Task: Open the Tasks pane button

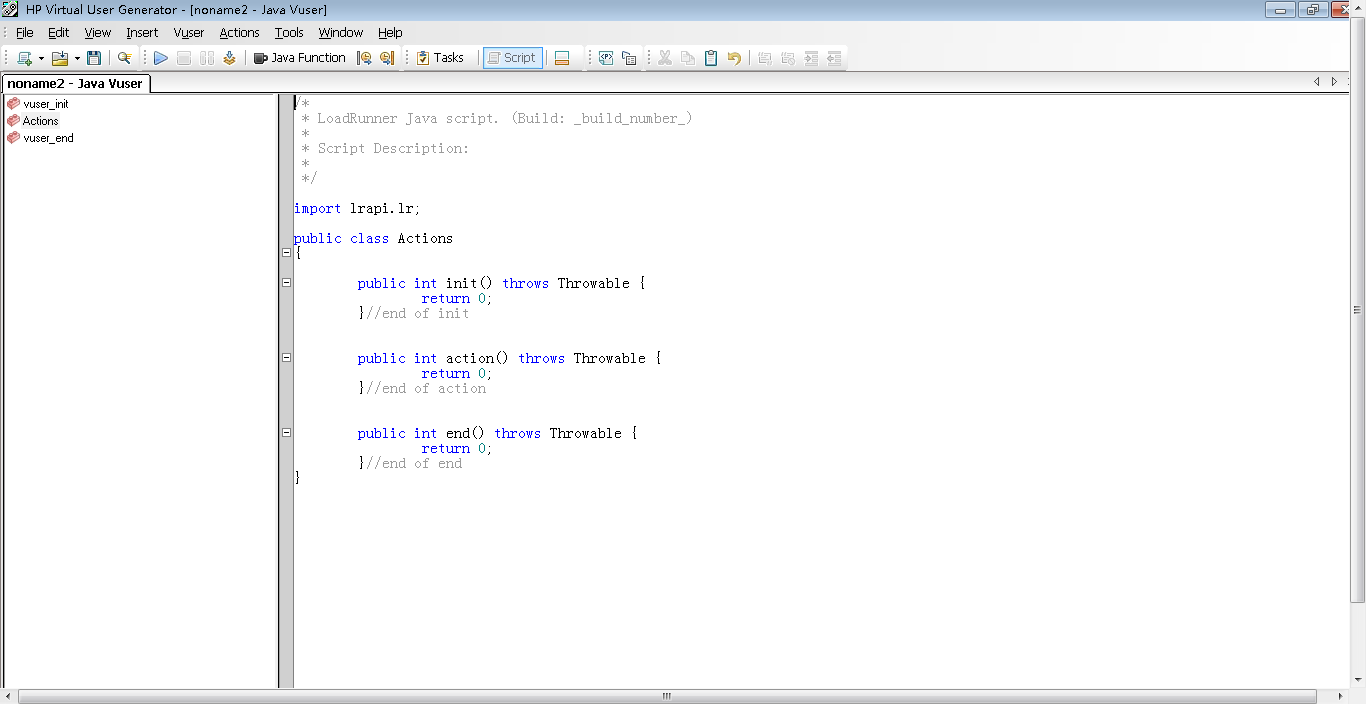Action: click(x=440, y=58)
